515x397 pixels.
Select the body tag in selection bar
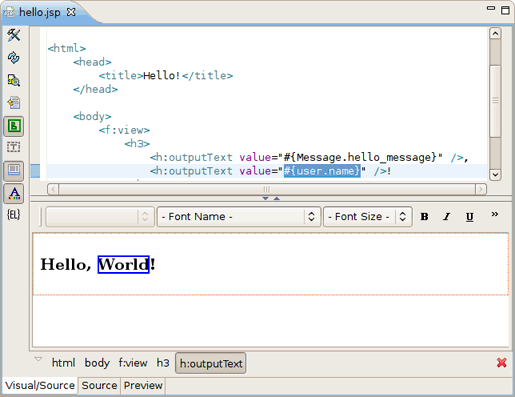click(x=97, y=363)
